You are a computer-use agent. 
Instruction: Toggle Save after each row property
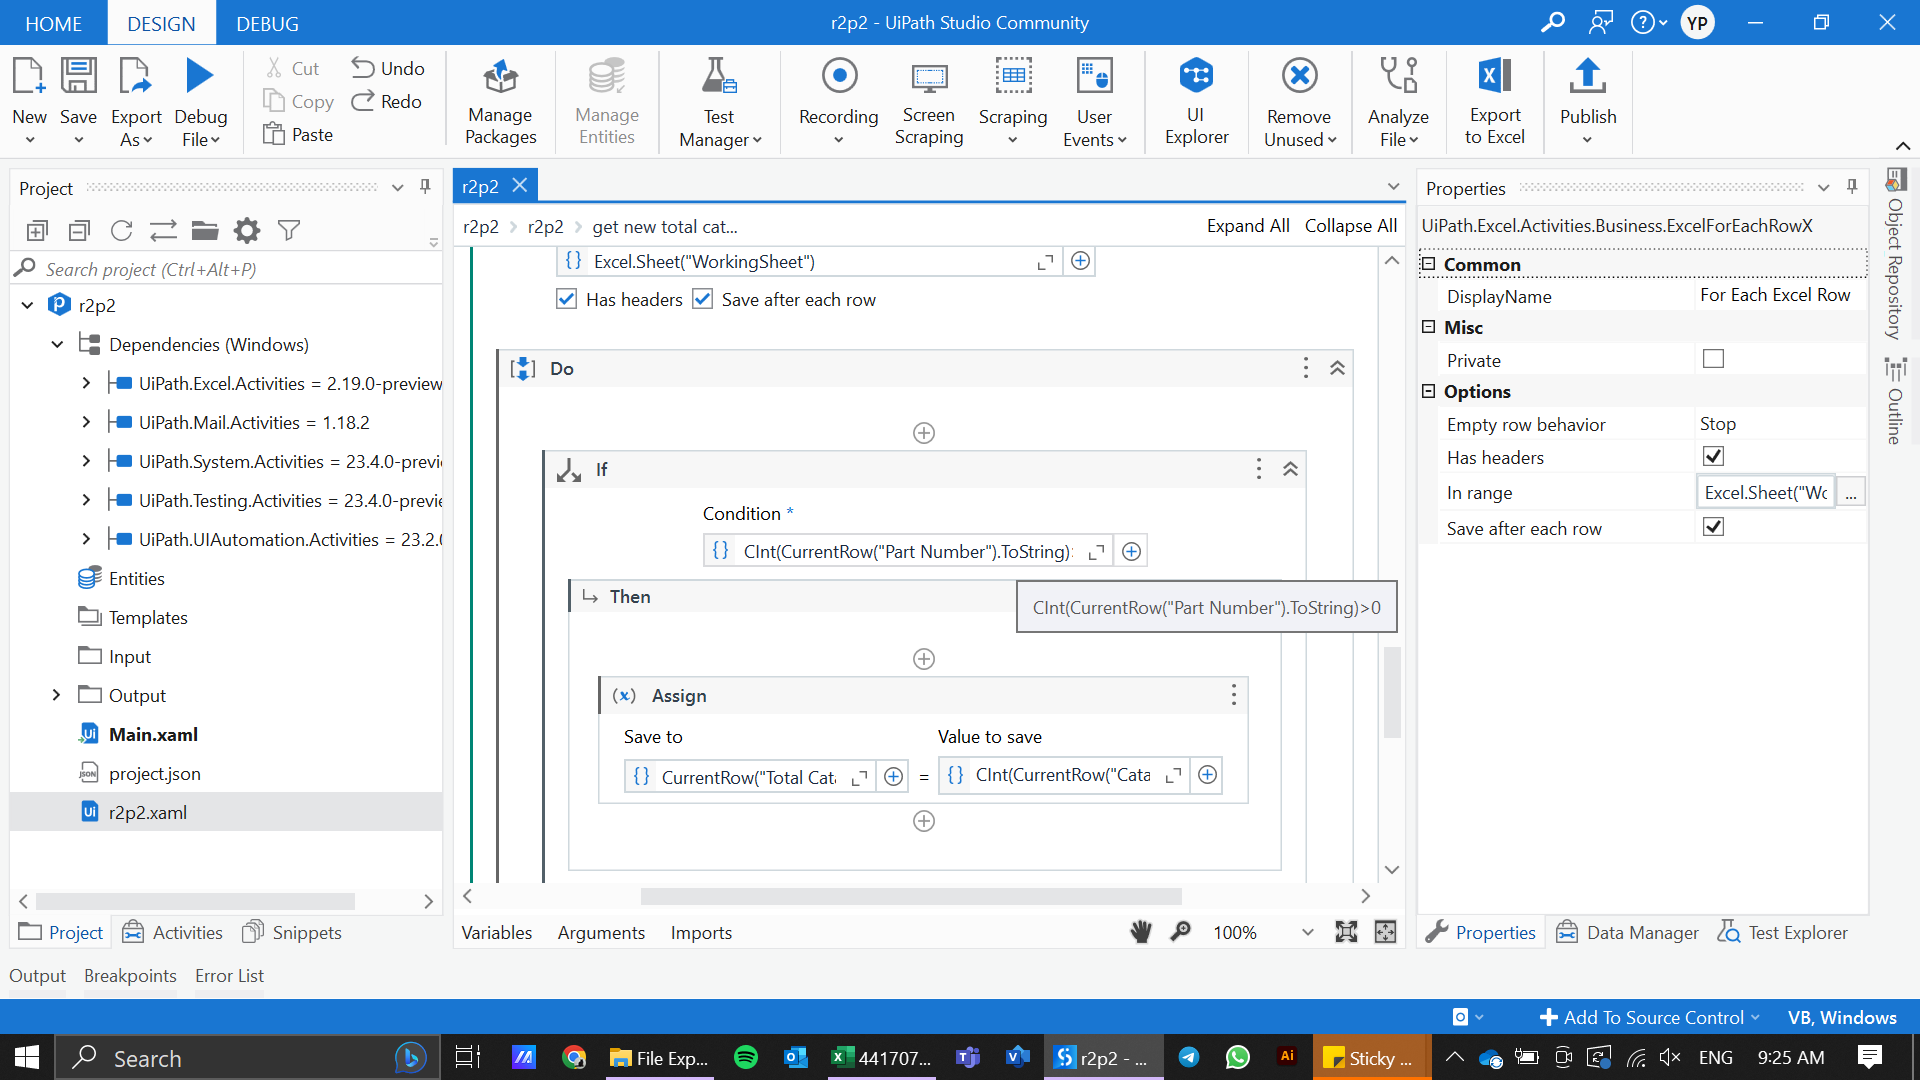(1713, 527)
